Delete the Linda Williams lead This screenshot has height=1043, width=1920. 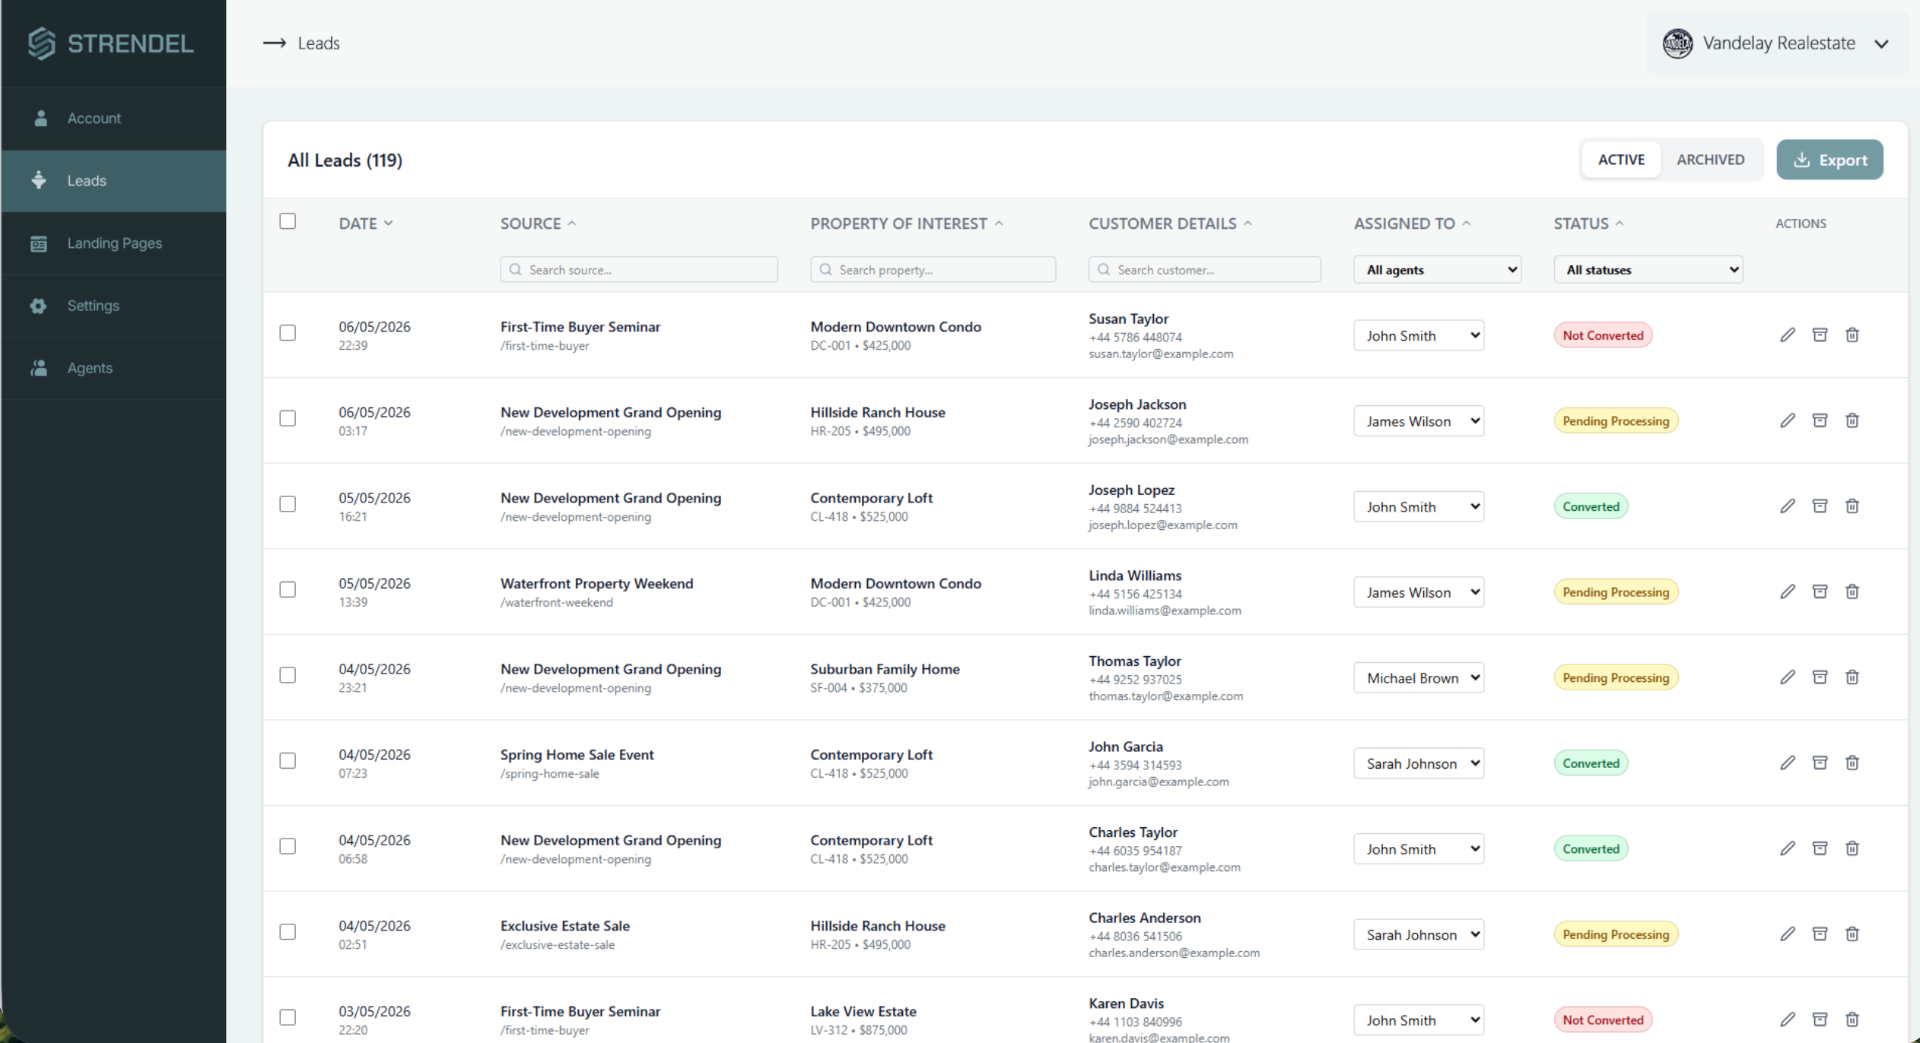[x=1852, y=592]
